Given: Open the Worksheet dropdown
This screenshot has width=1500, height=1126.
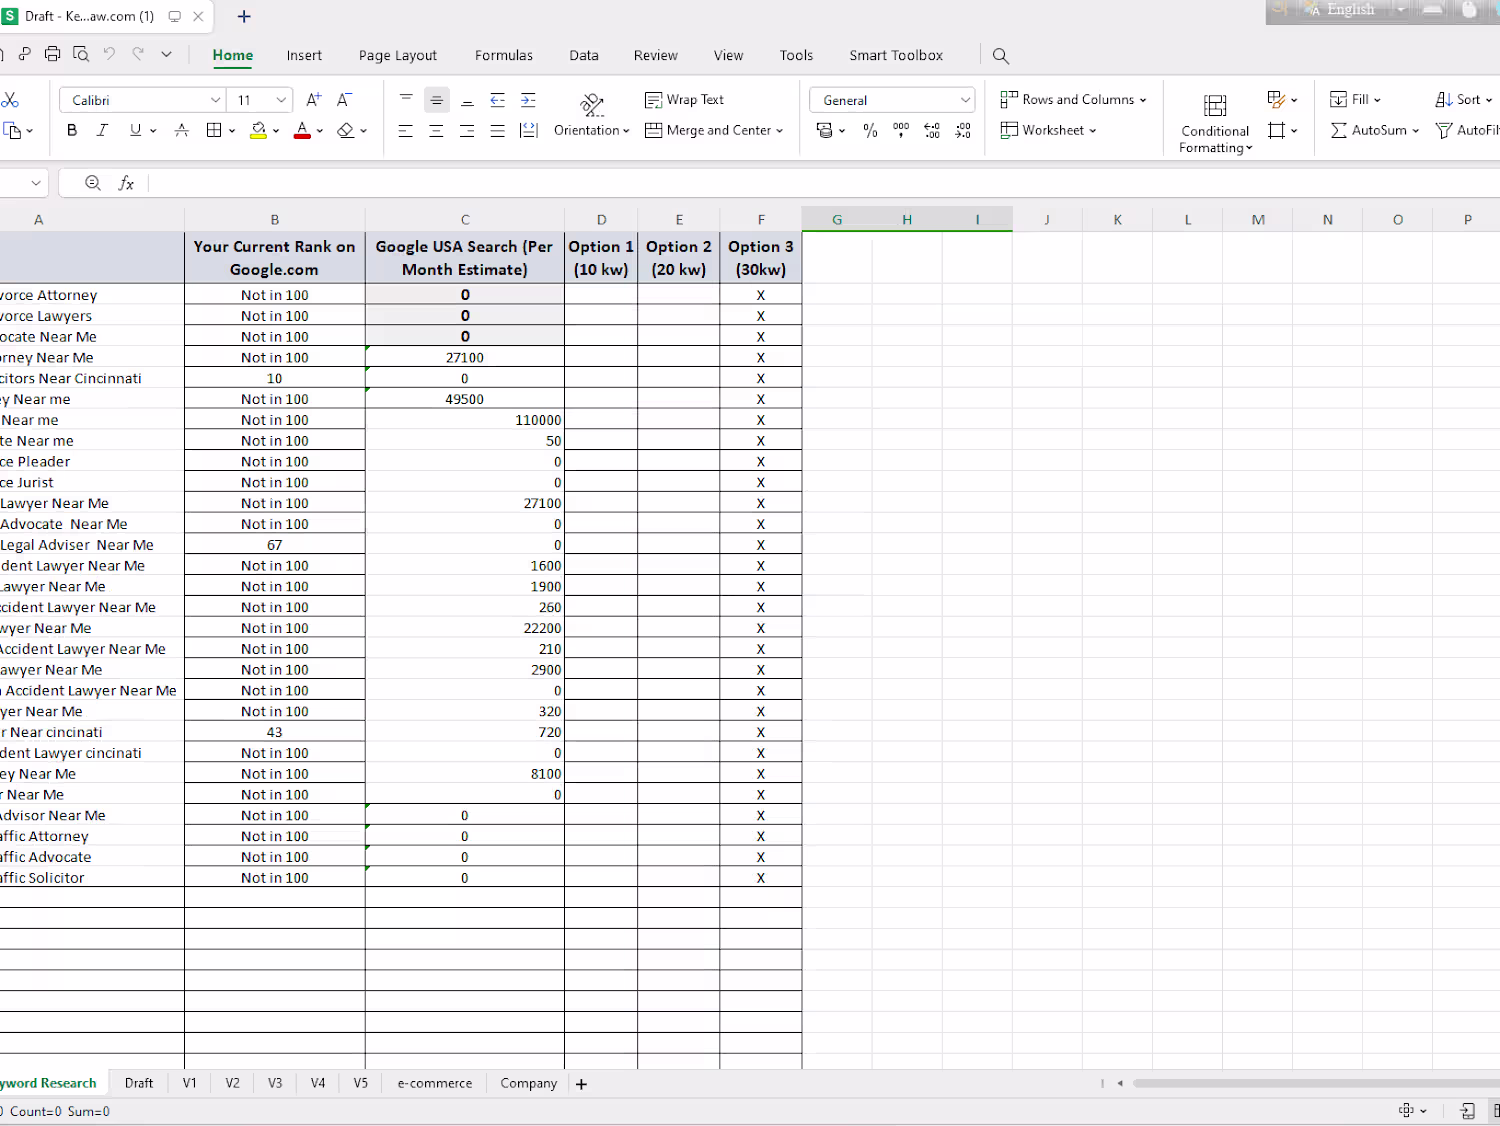Looking at the screenshot, I should pyautogui.click(x=1048, y=130).
